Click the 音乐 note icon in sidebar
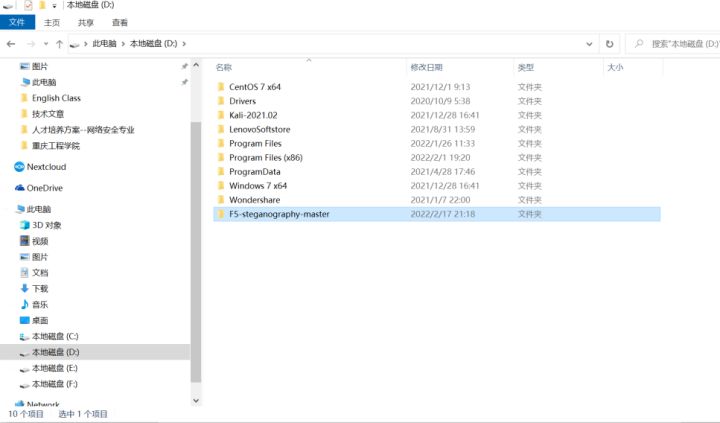This screenshot has width=720, height=423. click(x=25, y=304)
